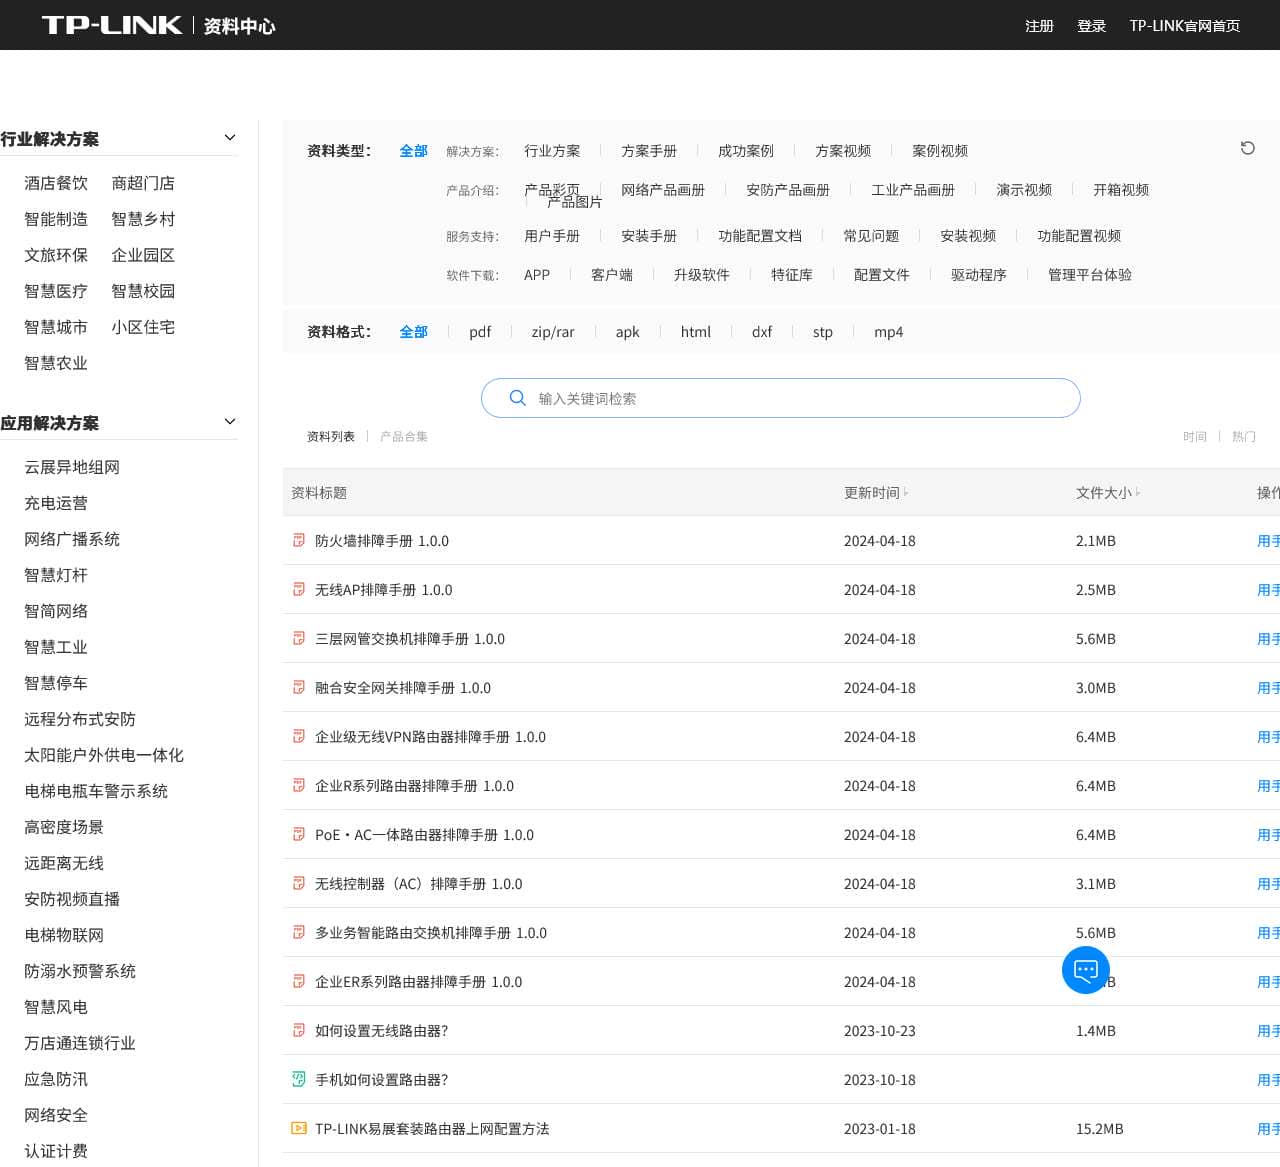Open 酒店餐饮 industry solution
Viewport: 1280px width, 1167px height.
tap(56, 183)
